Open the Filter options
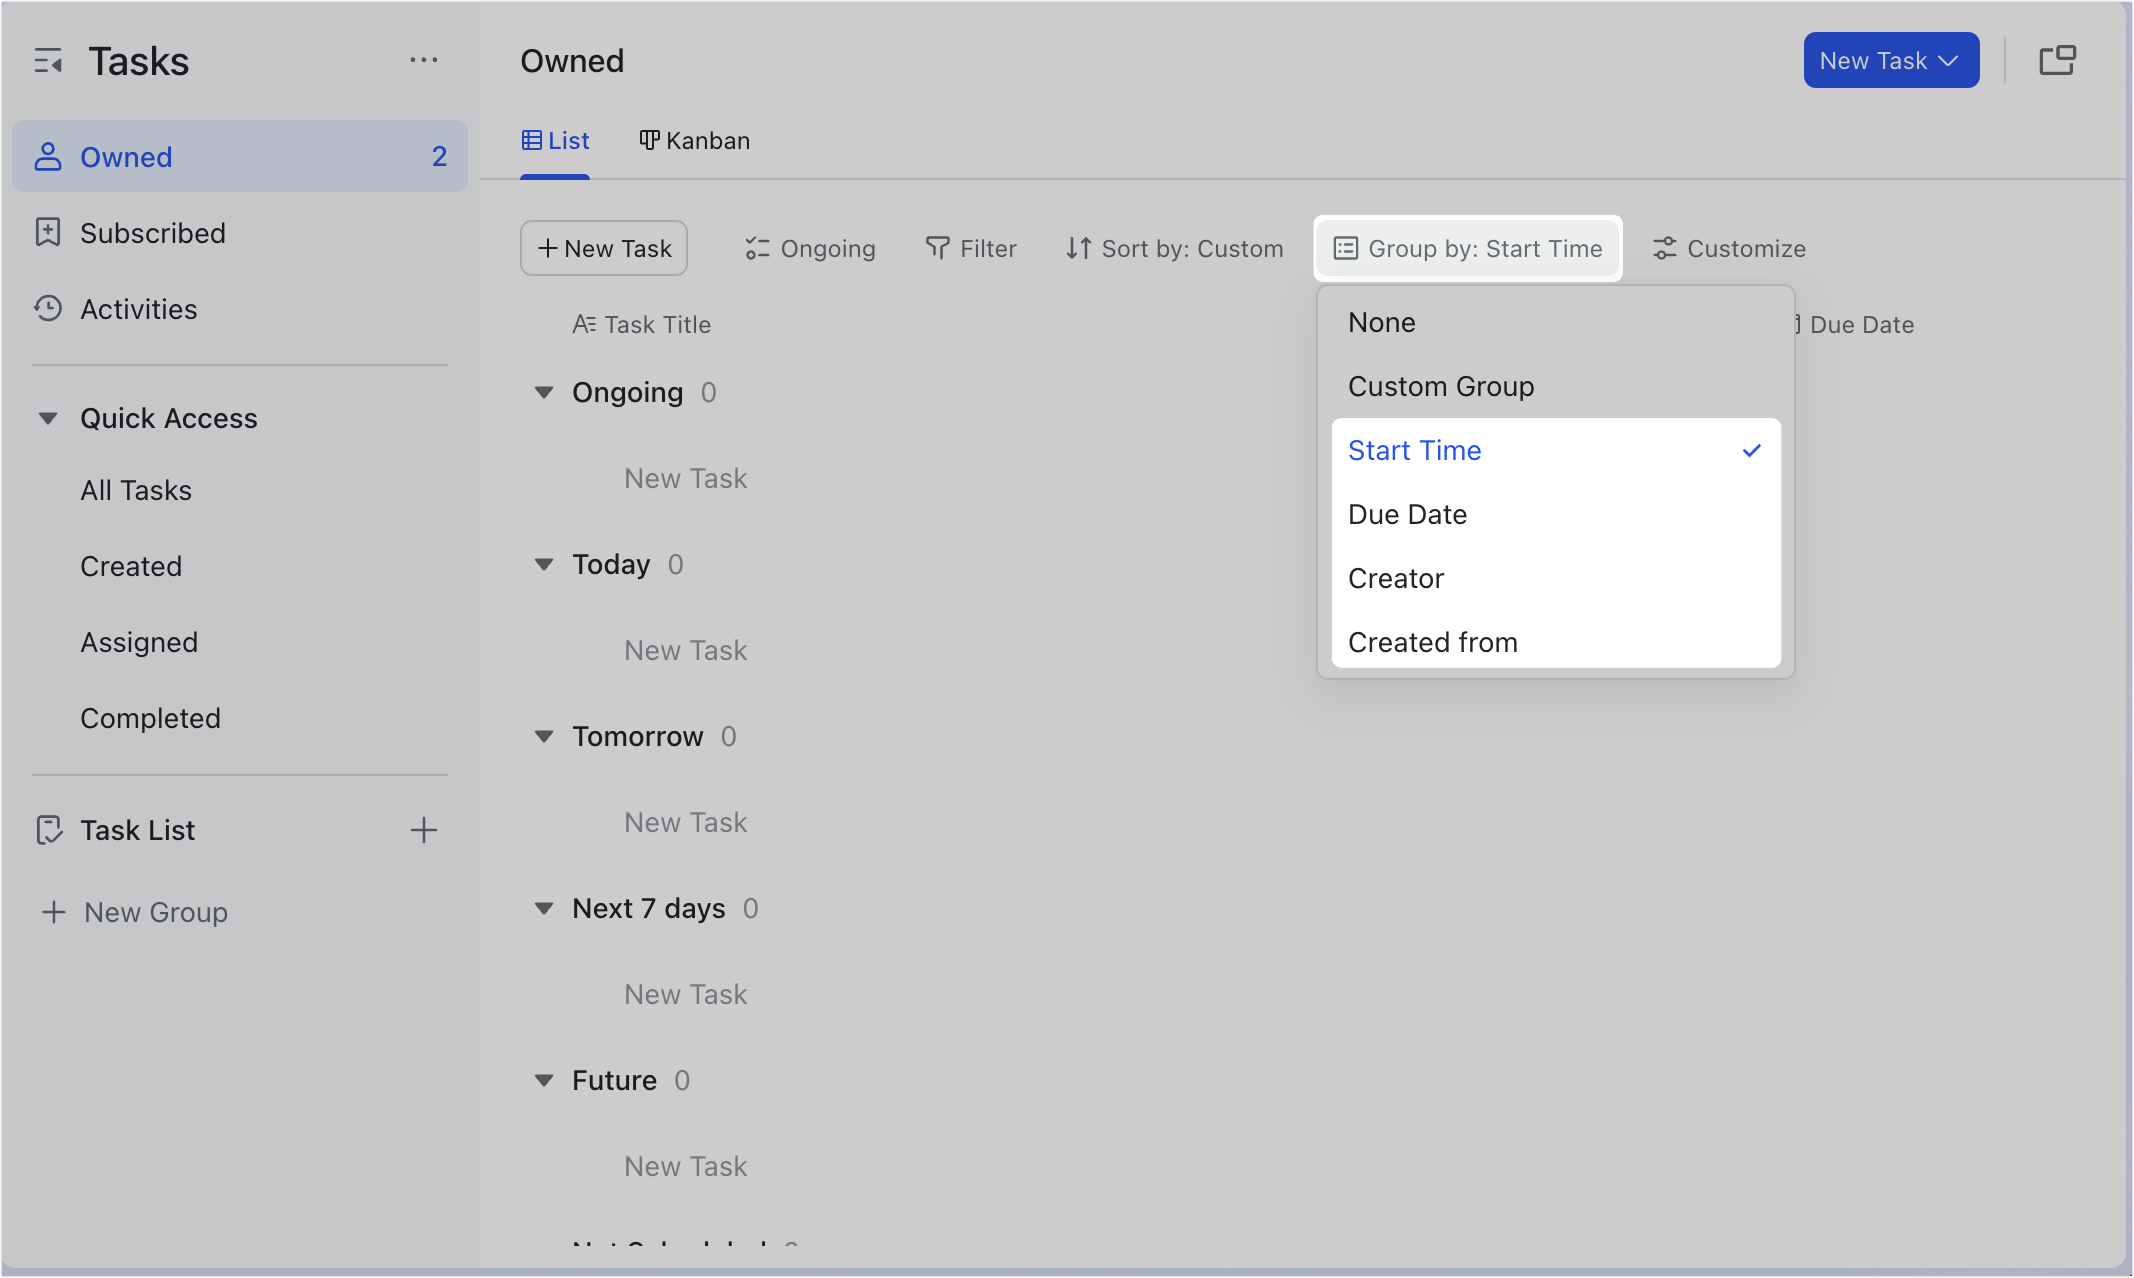 point(970,248)
